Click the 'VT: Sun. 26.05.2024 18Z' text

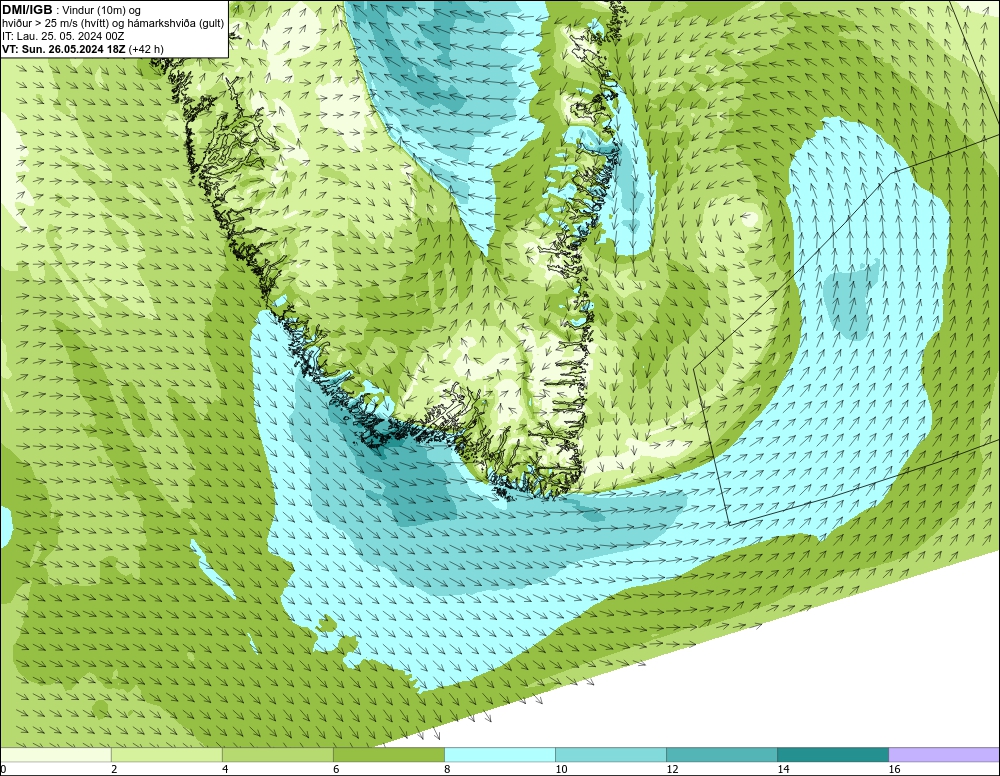click(x=64, y=49)
